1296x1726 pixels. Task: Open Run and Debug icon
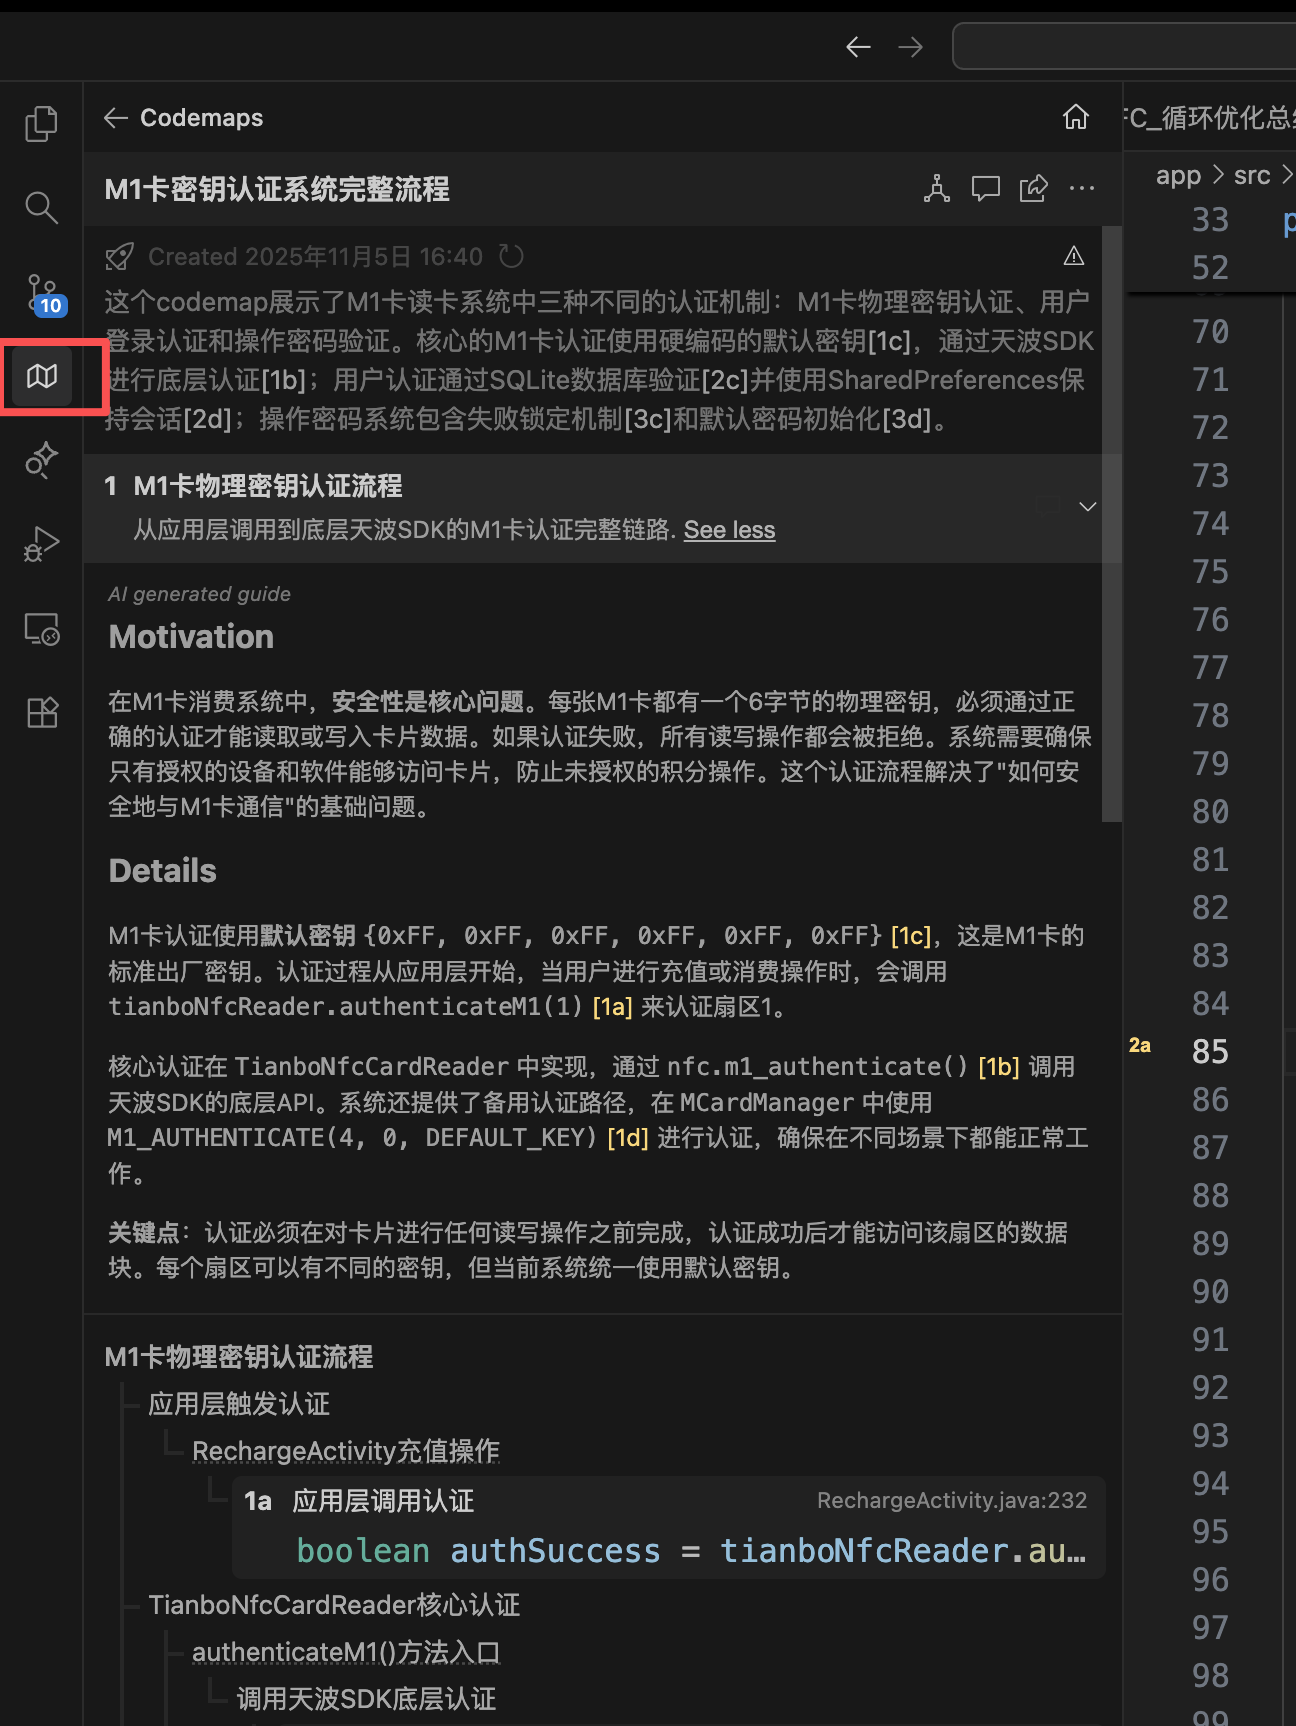[x=41, y=544]
